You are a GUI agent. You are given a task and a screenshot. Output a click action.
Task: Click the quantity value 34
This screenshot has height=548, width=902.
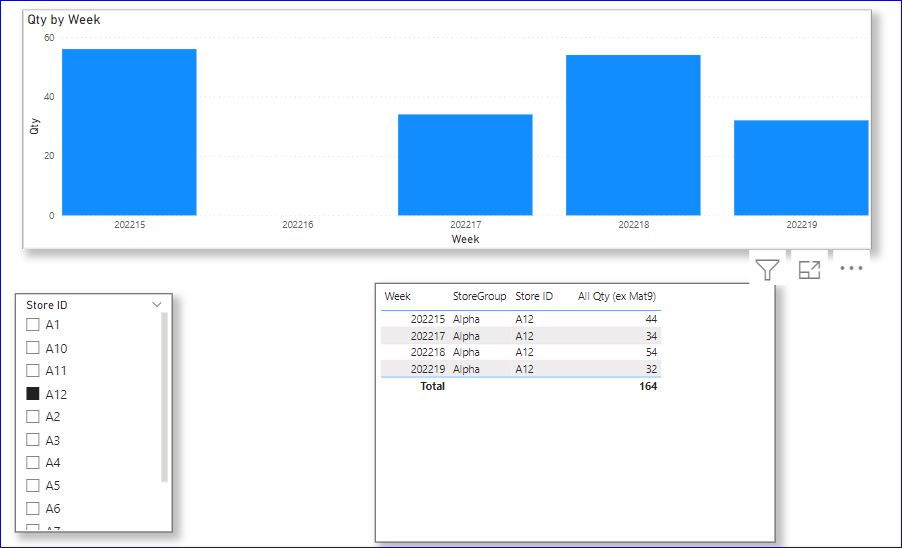tap(651, 335)
